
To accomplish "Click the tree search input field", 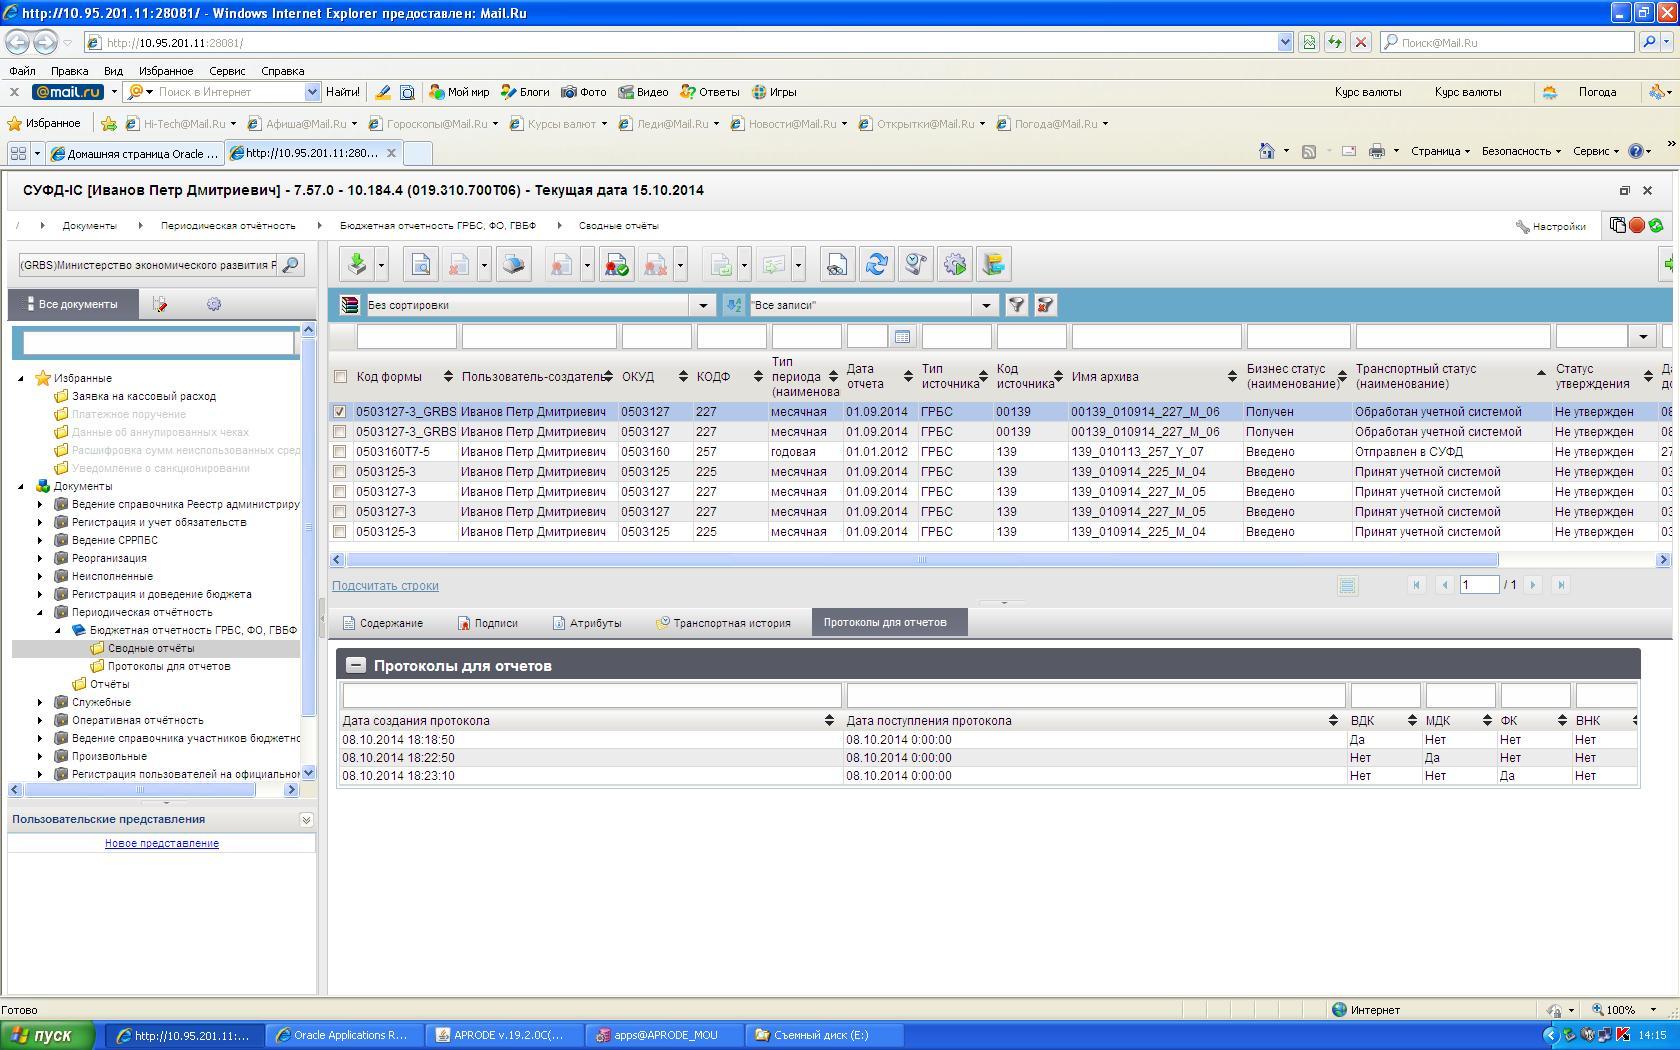I will point(159,342).
